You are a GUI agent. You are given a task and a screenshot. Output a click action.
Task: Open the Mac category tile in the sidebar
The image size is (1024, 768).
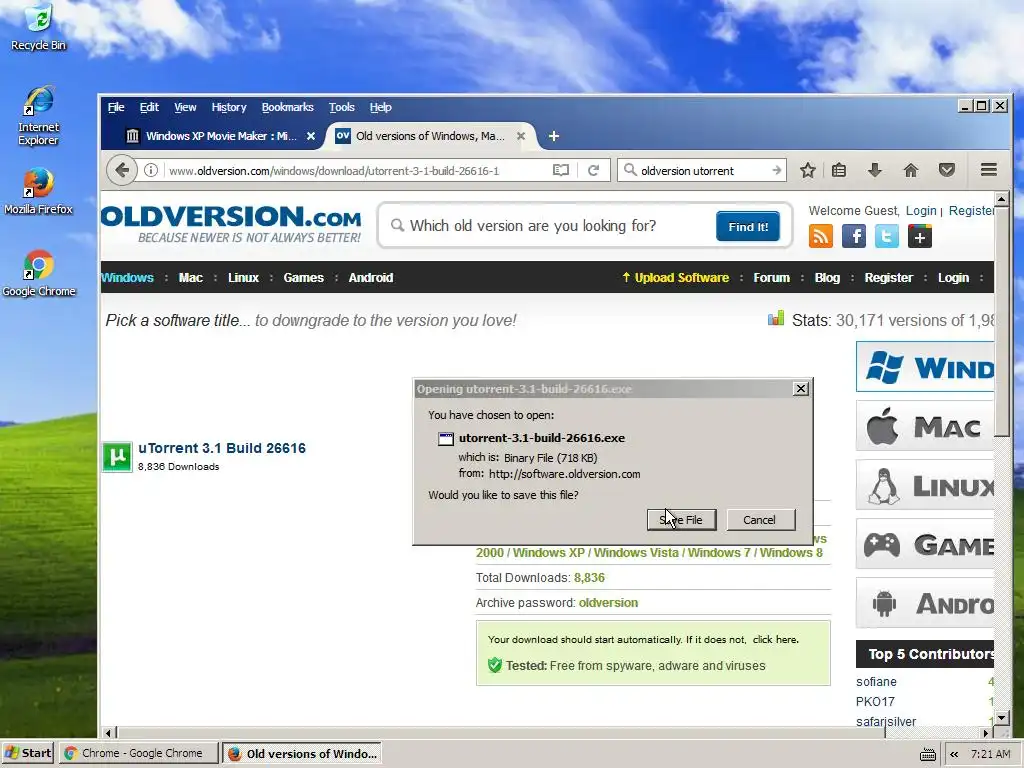[x=925, y=426]
